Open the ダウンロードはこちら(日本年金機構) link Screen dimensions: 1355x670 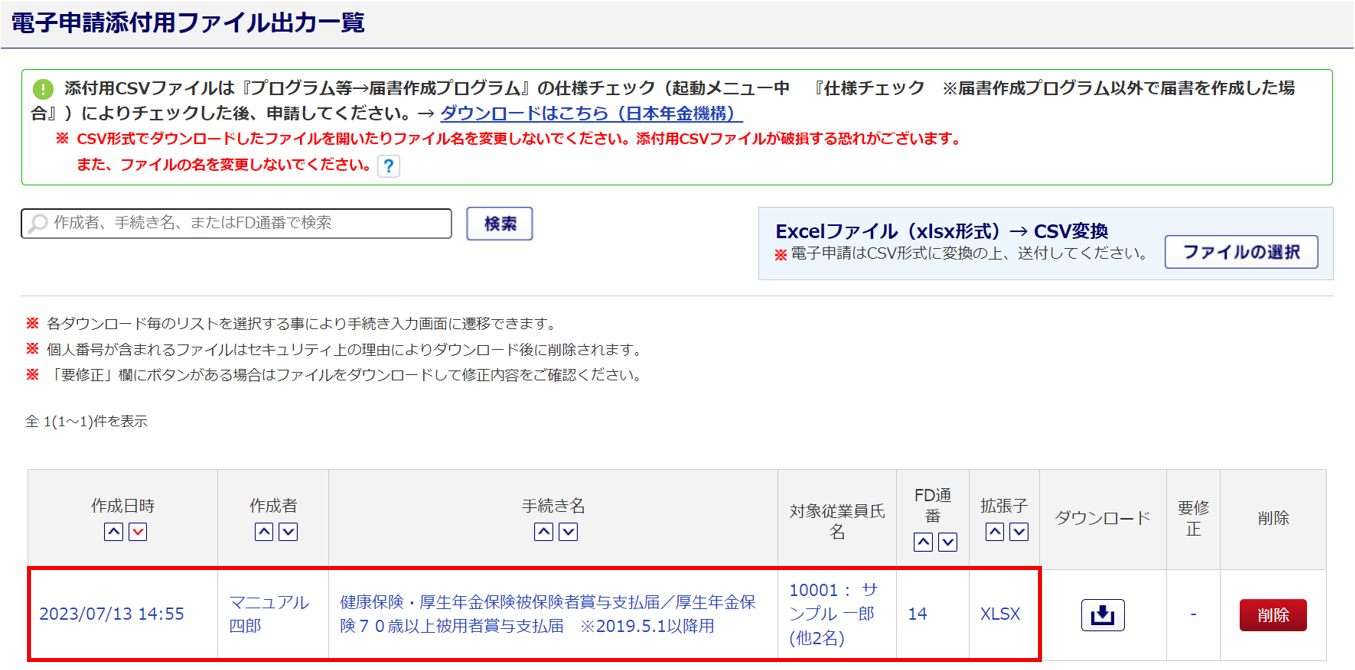coord(591,113)
